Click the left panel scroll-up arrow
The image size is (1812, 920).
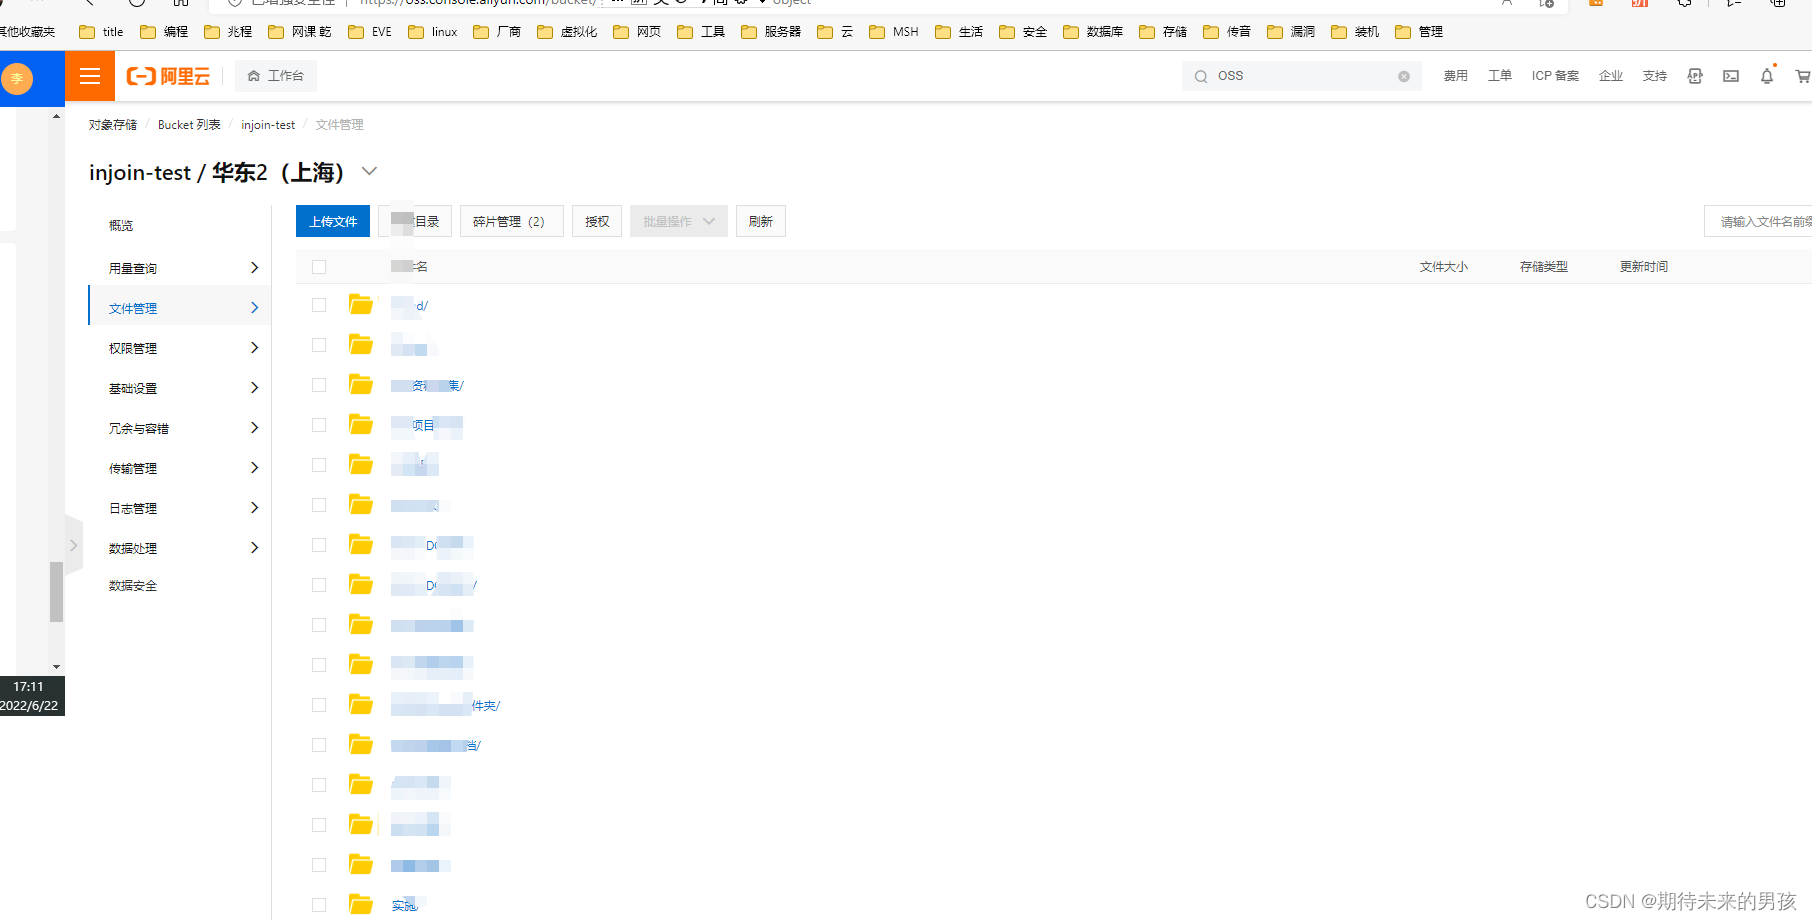(x=56, y=117)
